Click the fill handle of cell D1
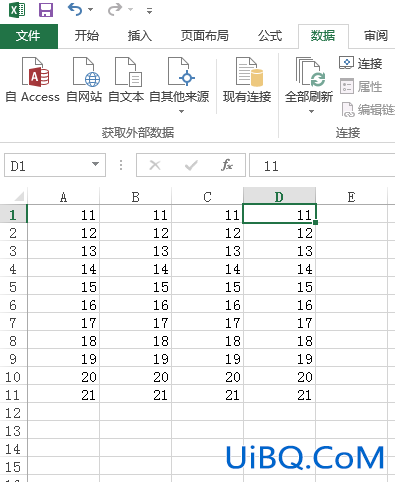395x482 pixels. coord(315,222)
